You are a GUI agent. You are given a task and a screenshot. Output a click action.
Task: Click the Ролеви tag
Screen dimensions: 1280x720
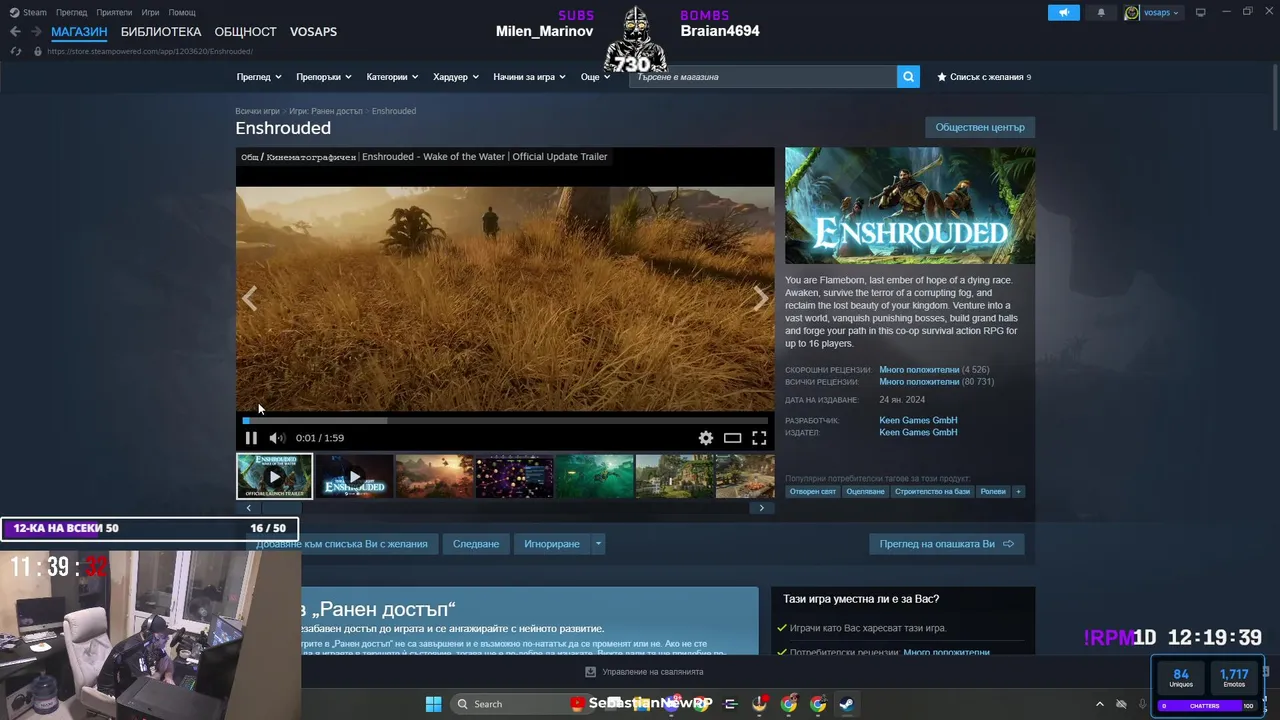coord(993,491)
